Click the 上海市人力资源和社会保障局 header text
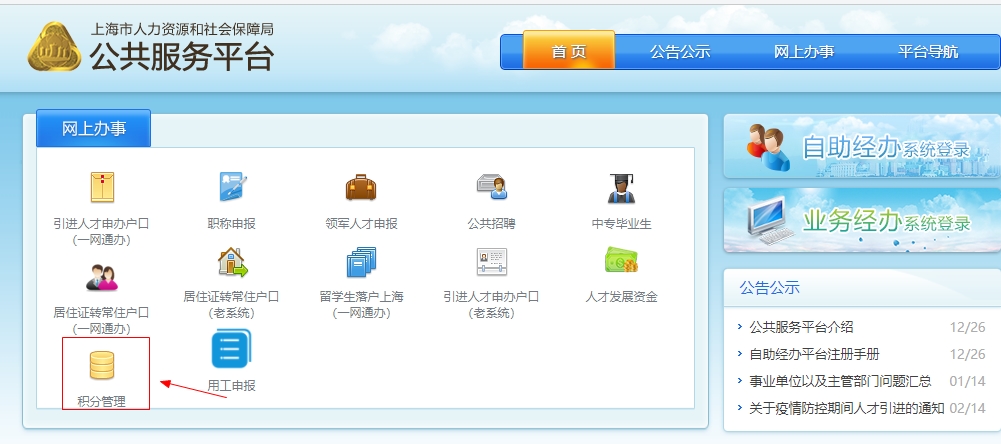 point(183,29)
